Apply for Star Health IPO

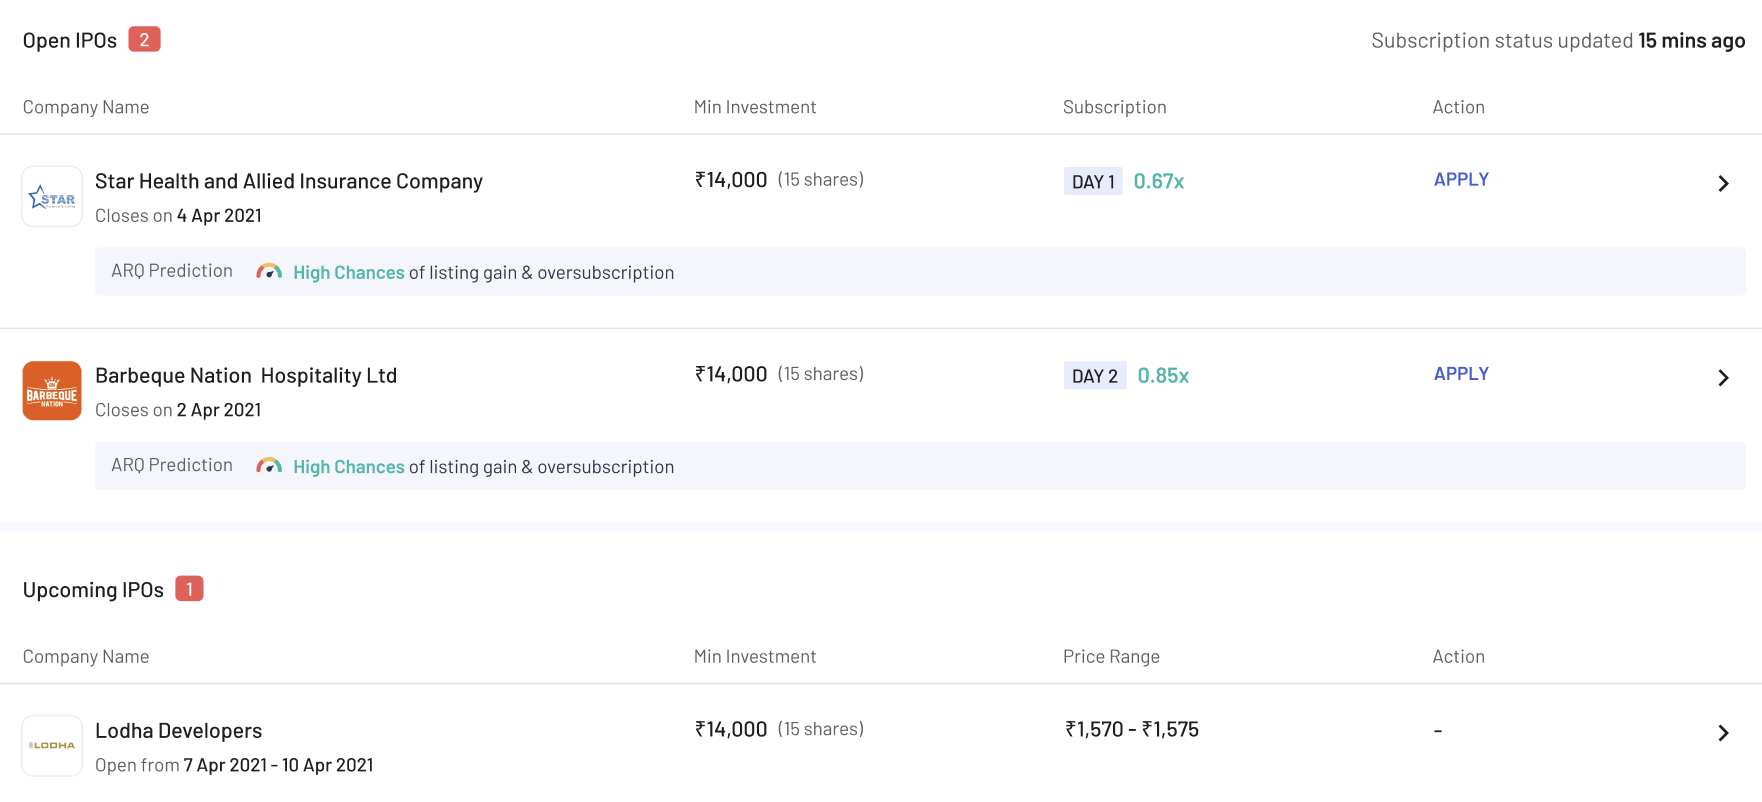click(x=1461, y=180)
